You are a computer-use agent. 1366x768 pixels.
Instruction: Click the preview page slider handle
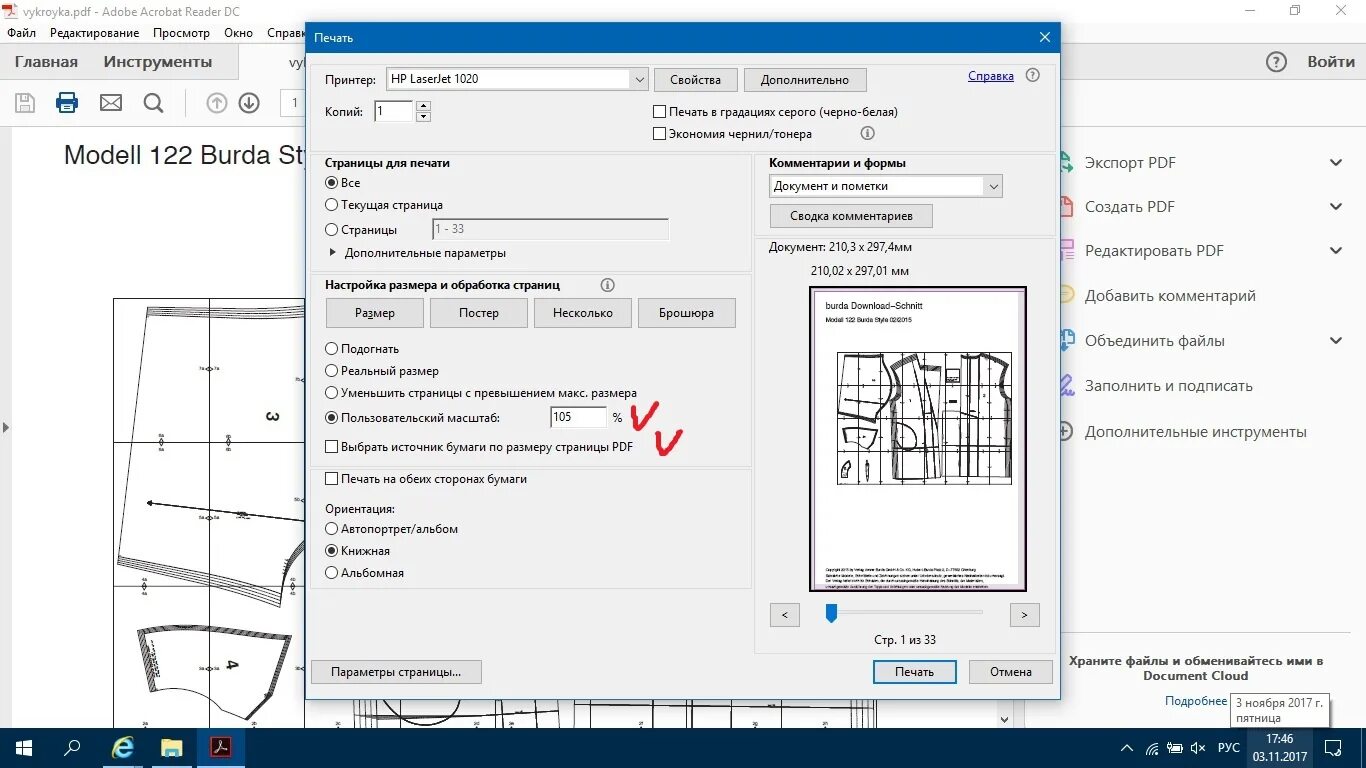point(831,612)
